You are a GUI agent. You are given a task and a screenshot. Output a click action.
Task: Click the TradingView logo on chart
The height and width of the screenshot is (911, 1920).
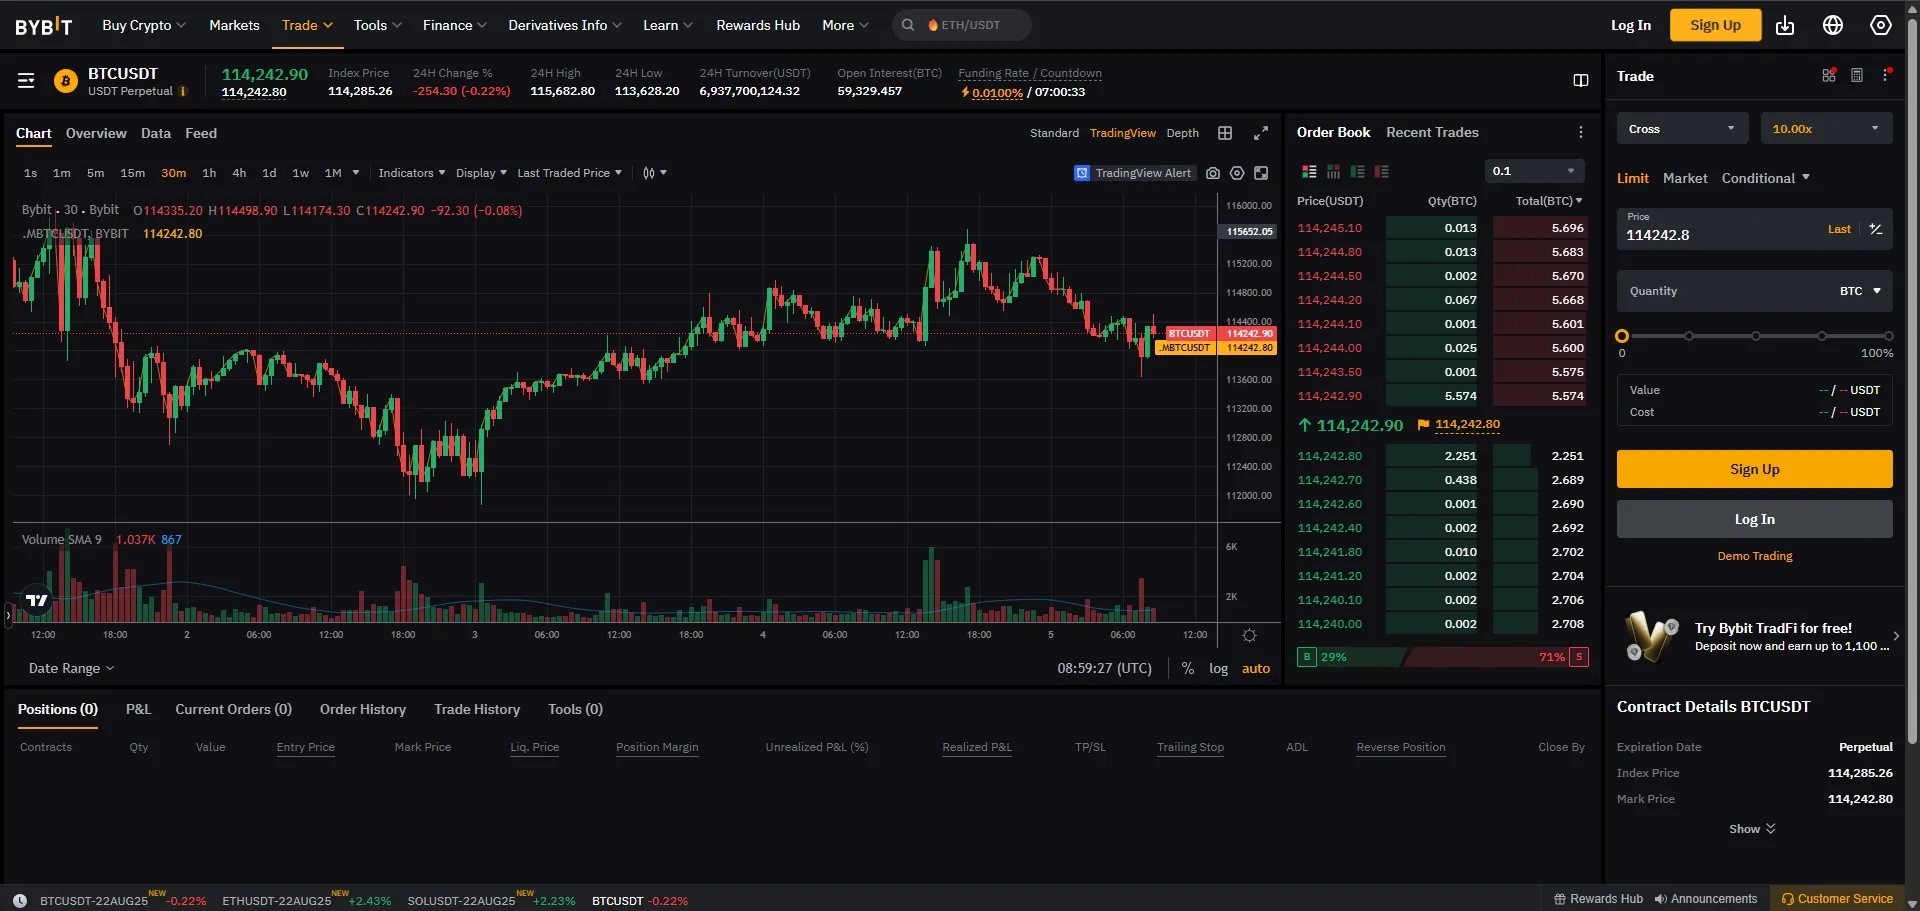pyautogui.click(x=37, y=600)
